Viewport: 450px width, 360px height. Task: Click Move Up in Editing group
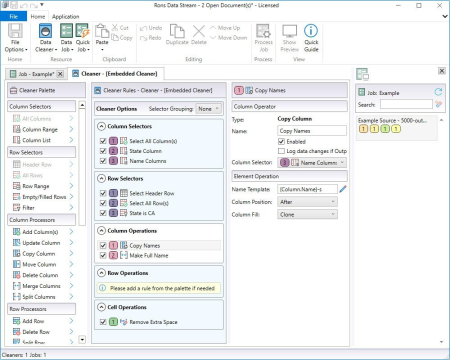225,28
